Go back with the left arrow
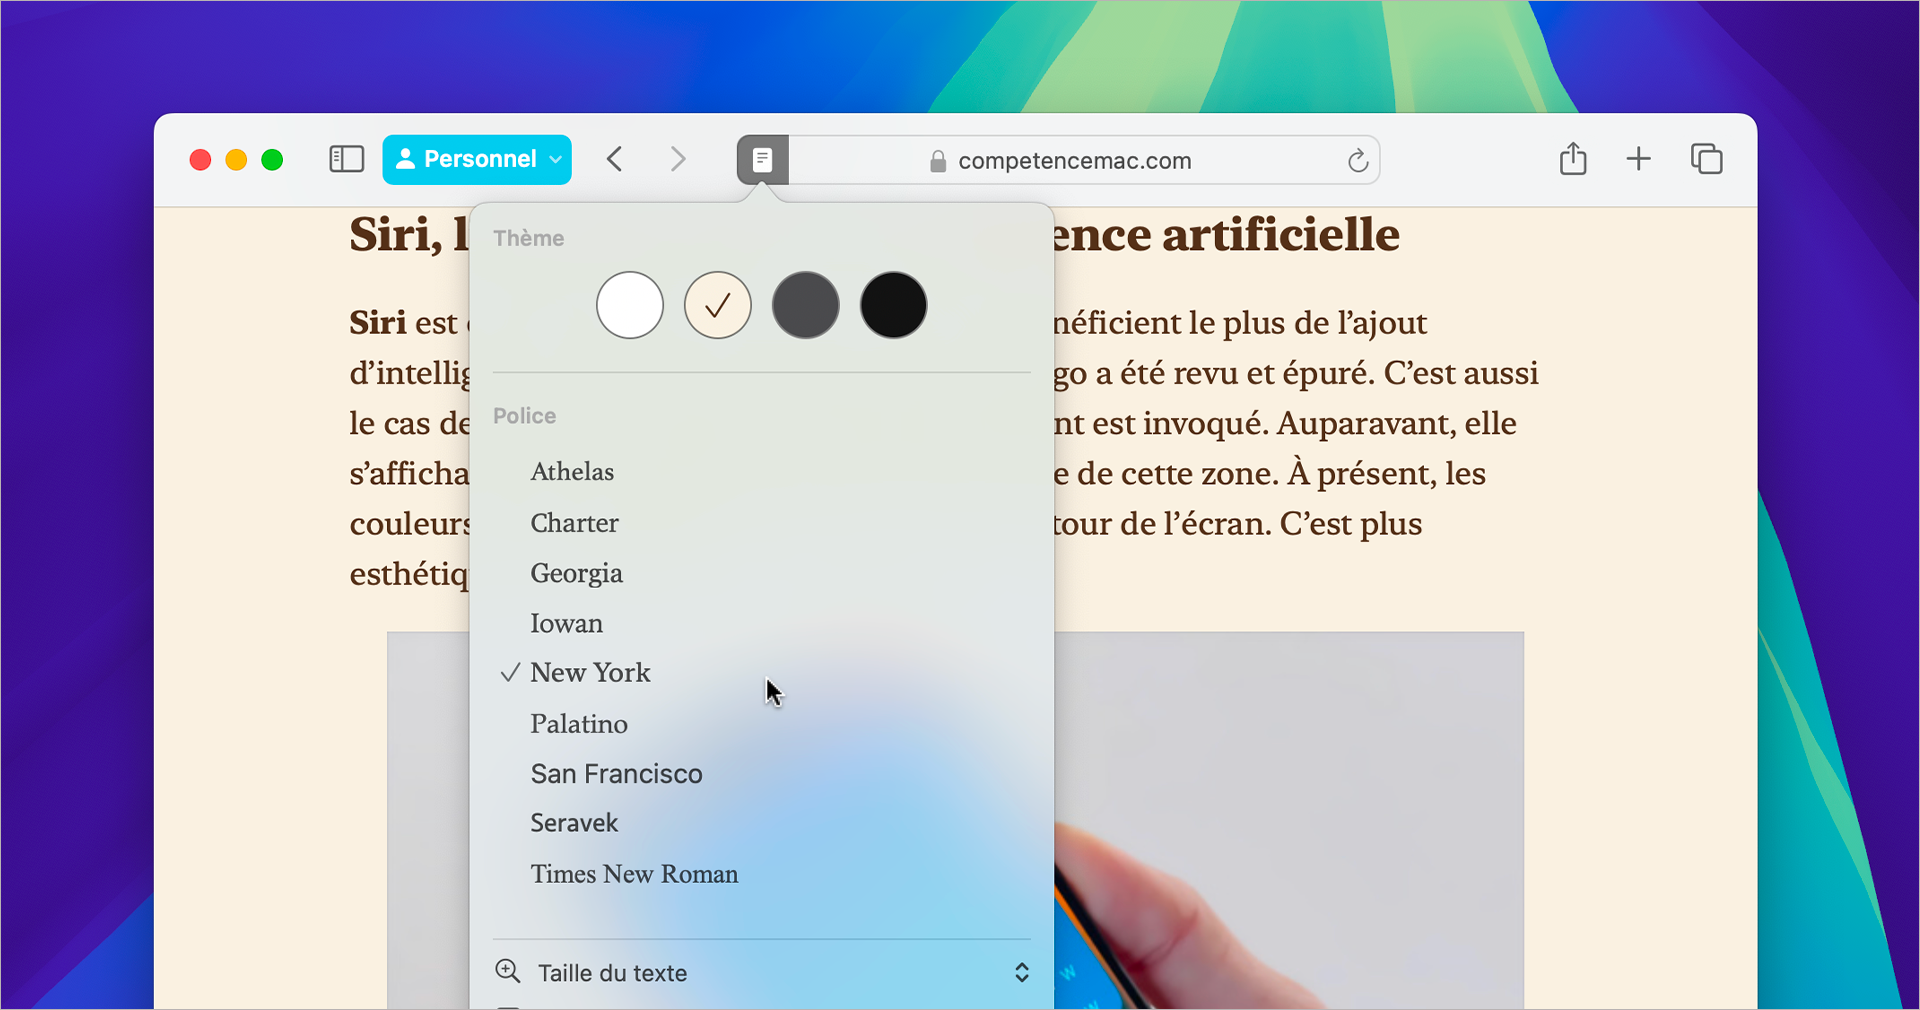Viewport: 1920px width, 1010px height. [615, 159]
